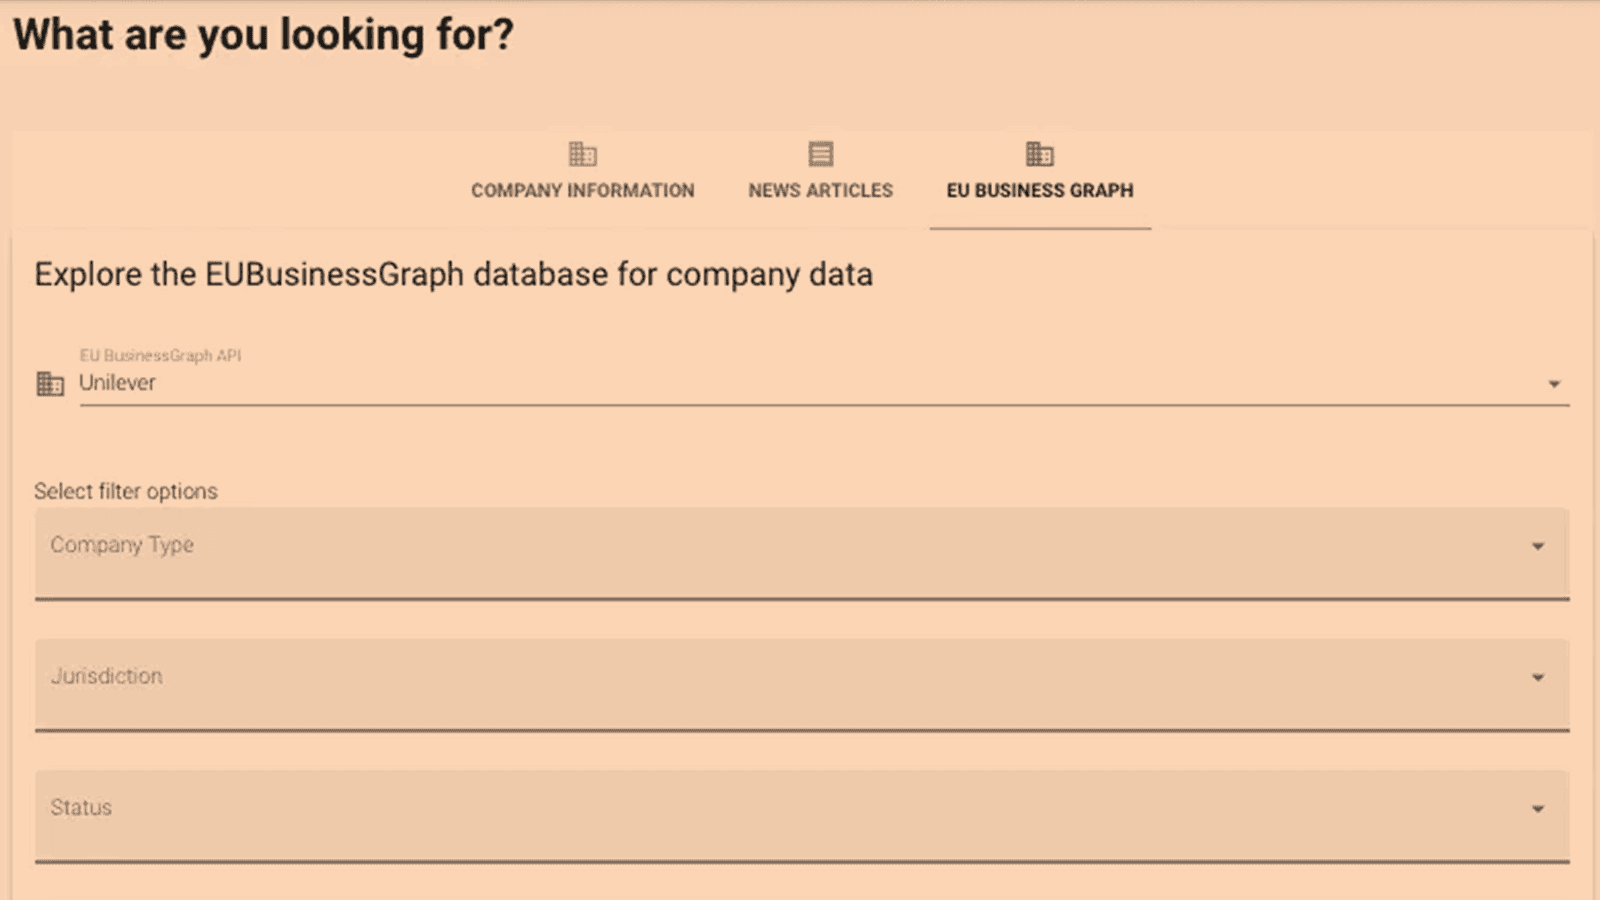Screen dimensions: 1600x900
Task: Click the Jurisdiction dropdown arrow
Action: click(x=1538, y=678)
